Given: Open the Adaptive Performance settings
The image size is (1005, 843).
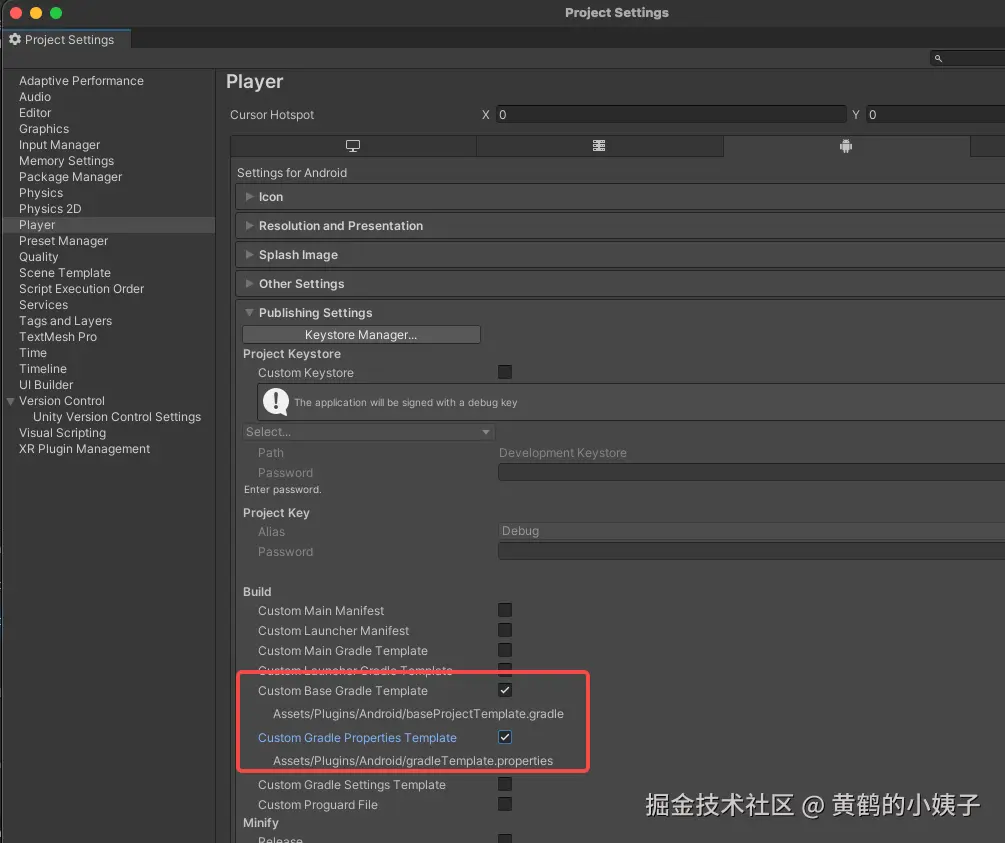Looking at the screenshot, I should click(81, 81).
